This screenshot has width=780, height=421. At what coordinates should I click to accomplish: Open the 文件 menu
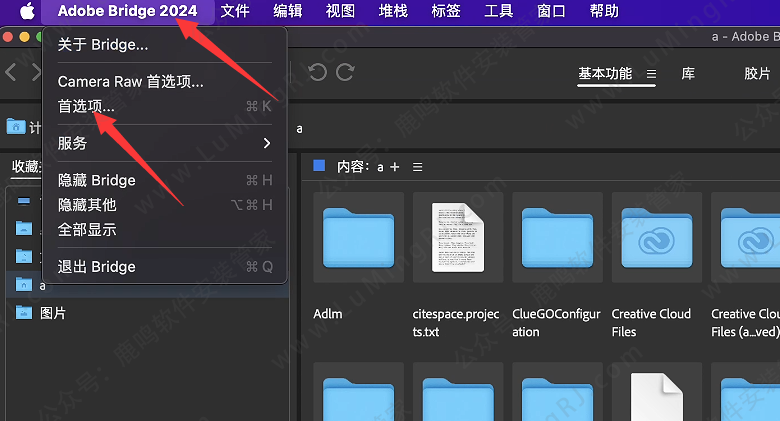pyautogui.click(x=235, y=11)
